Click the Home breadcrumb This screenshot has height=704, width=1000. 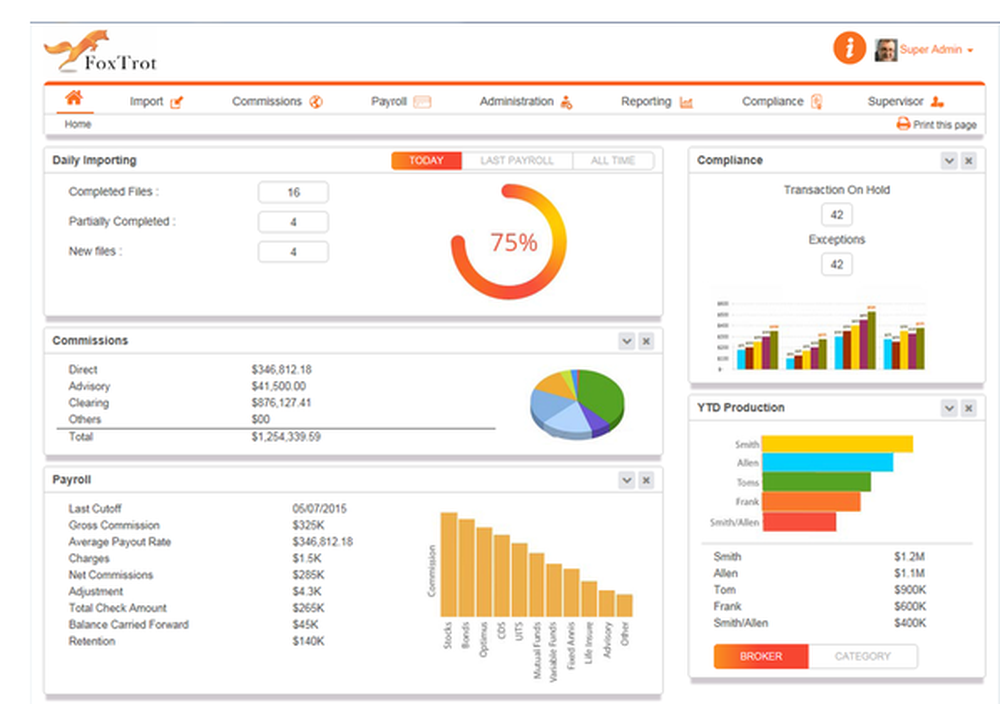[78, 124]
